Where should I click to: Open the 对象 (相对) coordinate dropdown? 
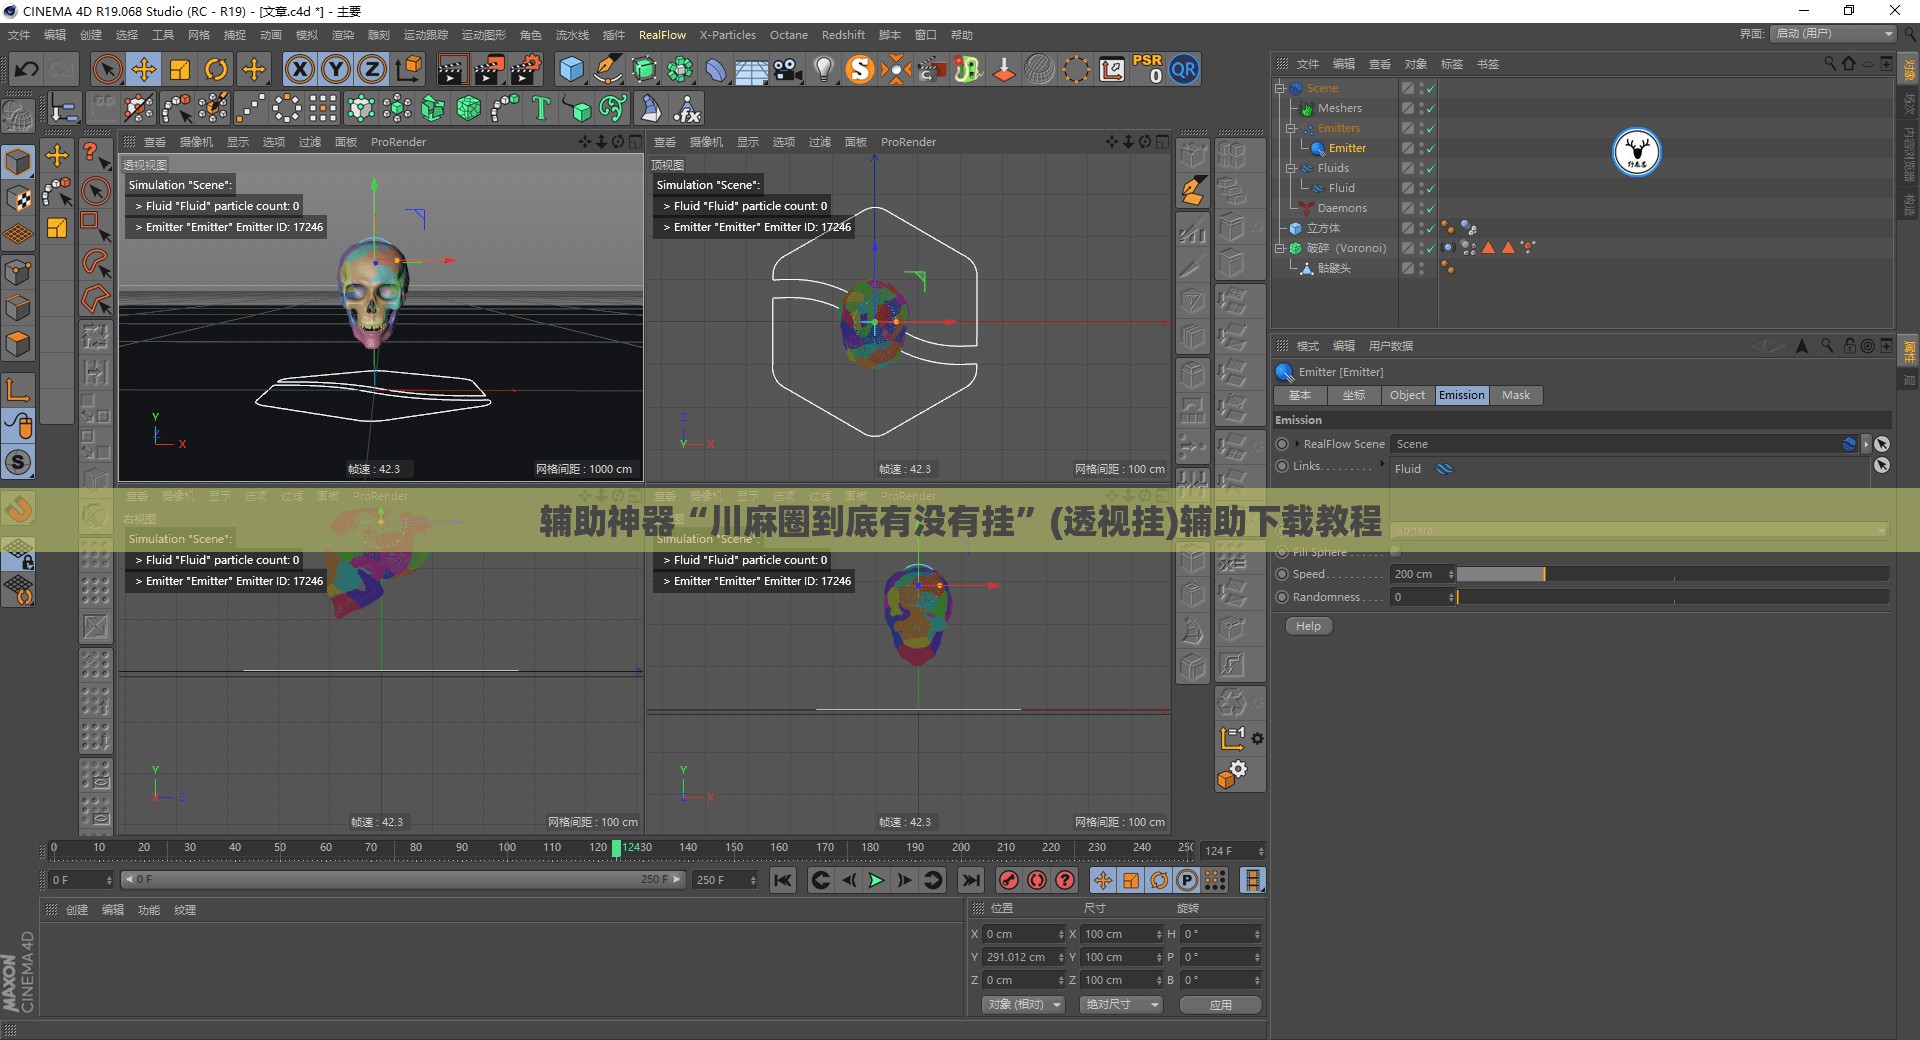(1023, 1004)
